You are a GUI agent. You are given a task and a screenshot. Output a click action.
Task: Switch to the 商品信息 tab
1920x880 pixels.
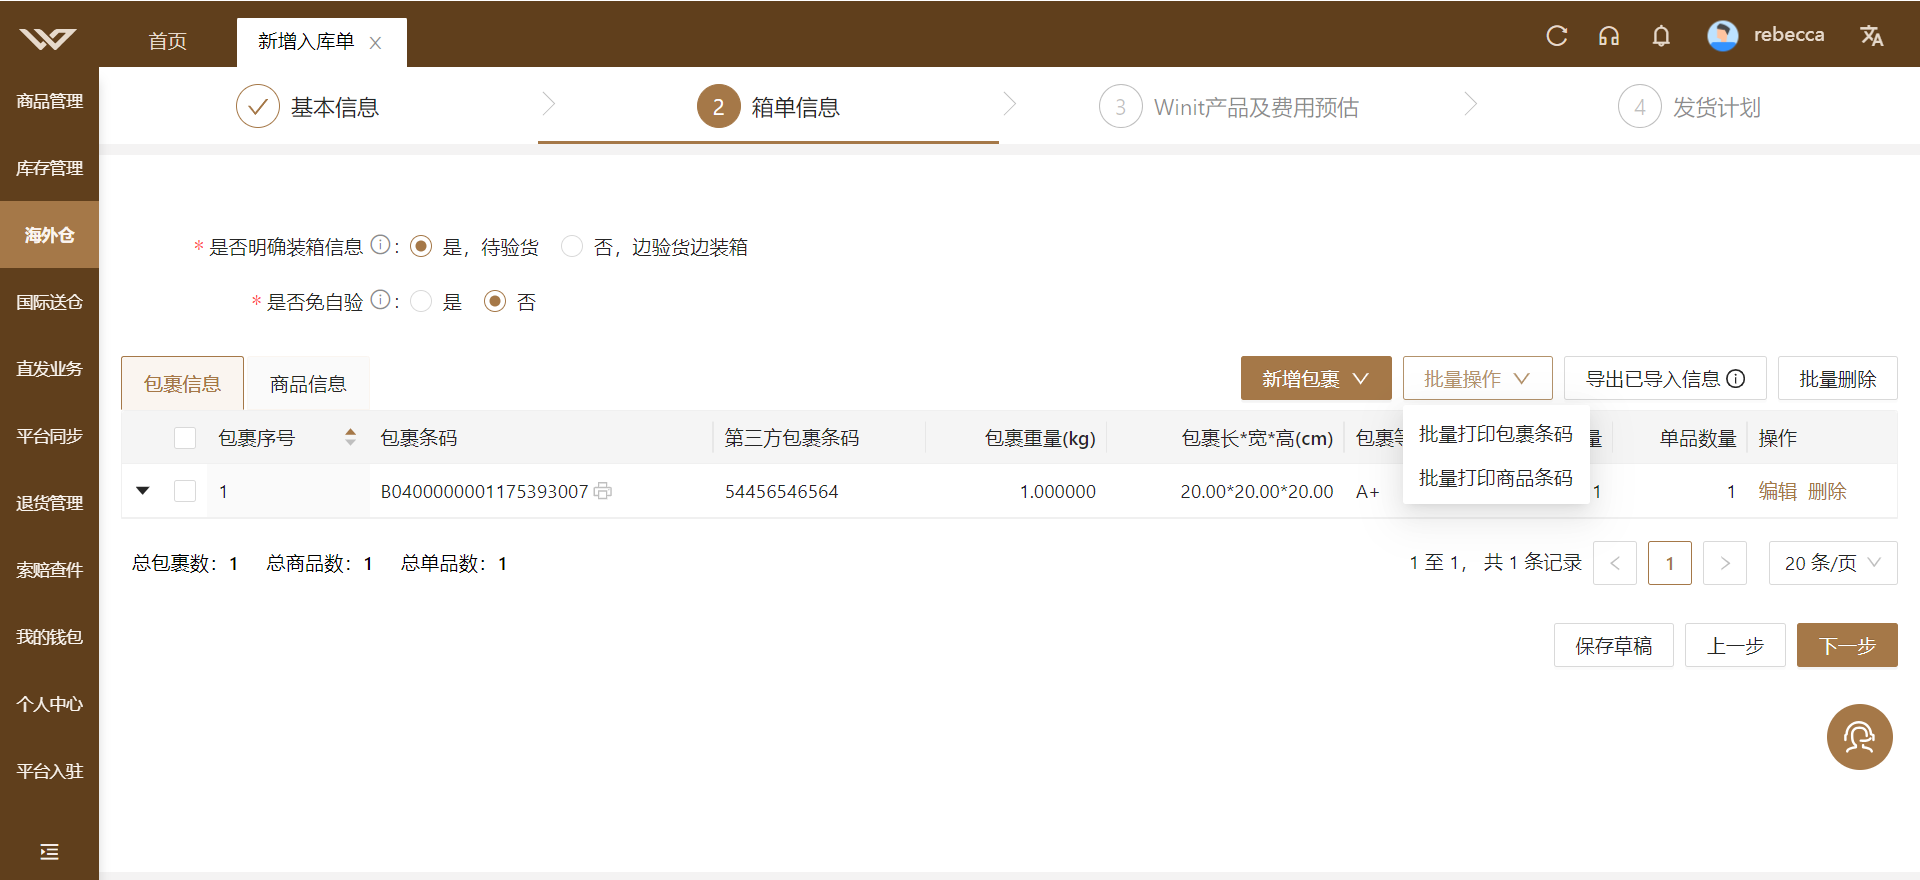[x=308, y=384]
